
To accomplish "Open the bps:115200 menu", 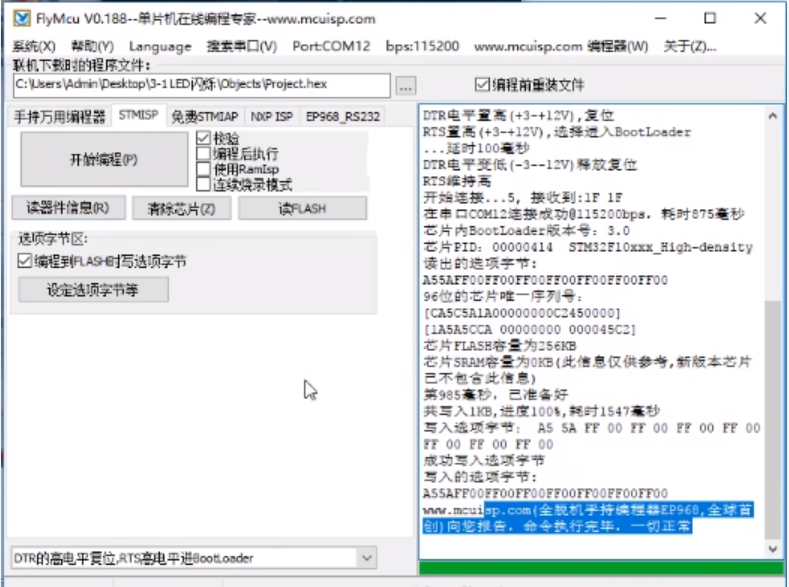I will click(422, 46).
